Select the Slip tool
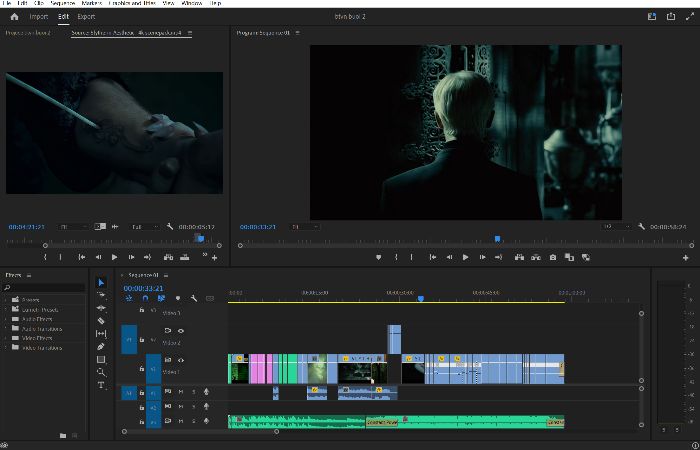This screenshot has width=700, height=450. [x=101, y=333]
